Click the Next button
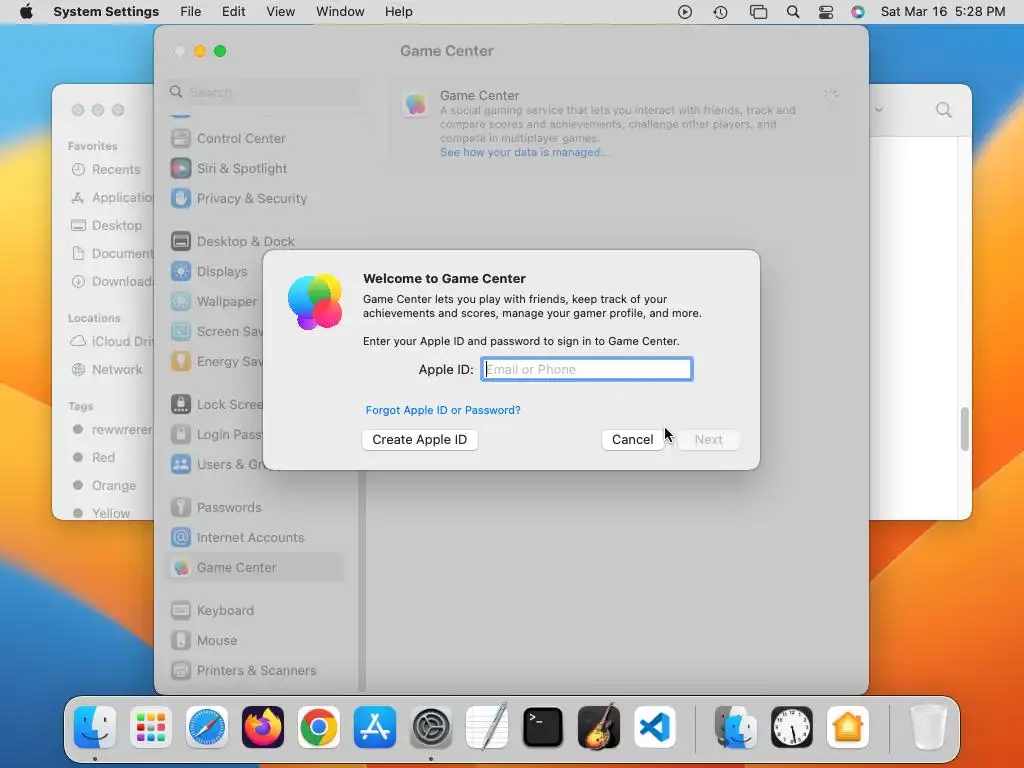This screenshot has height=768, width=1024. point(709,440)
